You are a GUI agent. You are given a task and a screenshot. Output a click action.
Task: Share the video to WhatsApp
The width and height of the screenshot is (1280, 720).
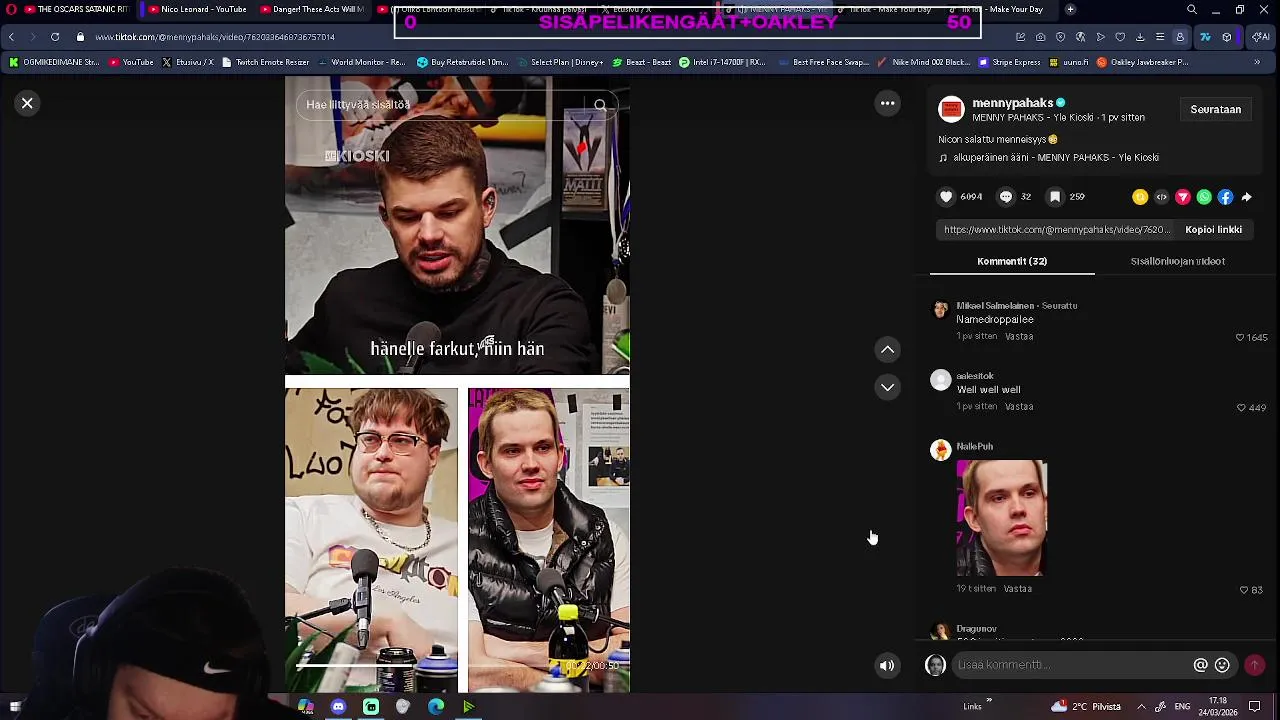[1204, 197]
